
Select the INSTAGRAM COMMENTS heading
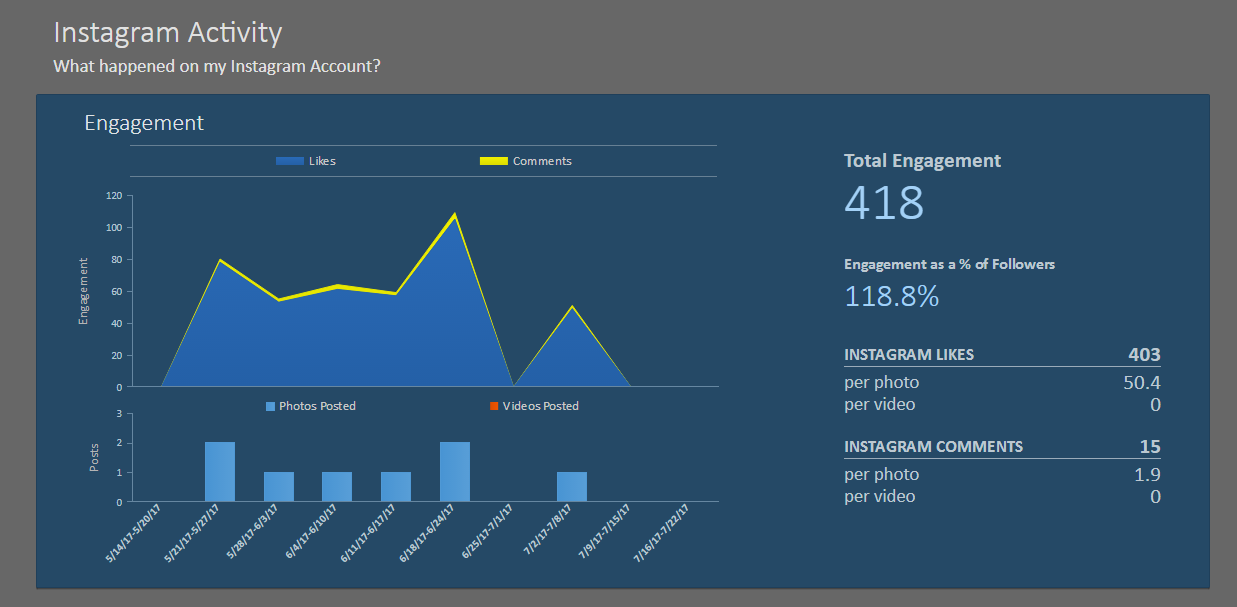934,446
